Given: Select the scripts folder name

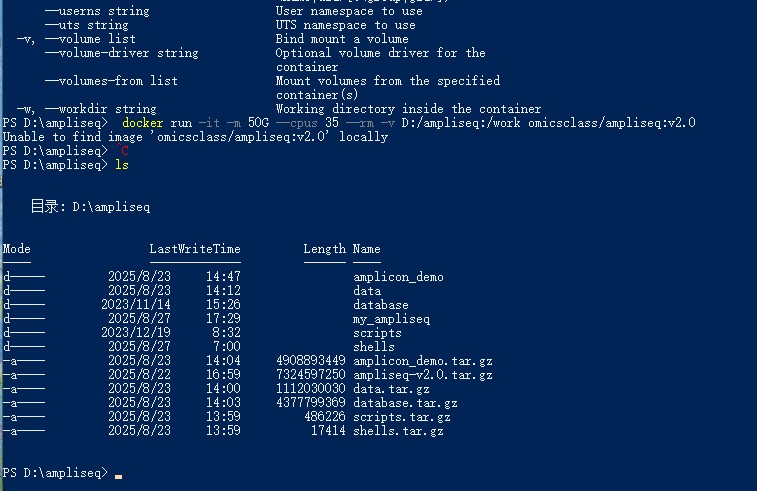Looking at the screenshot, I should pos(377,333).
